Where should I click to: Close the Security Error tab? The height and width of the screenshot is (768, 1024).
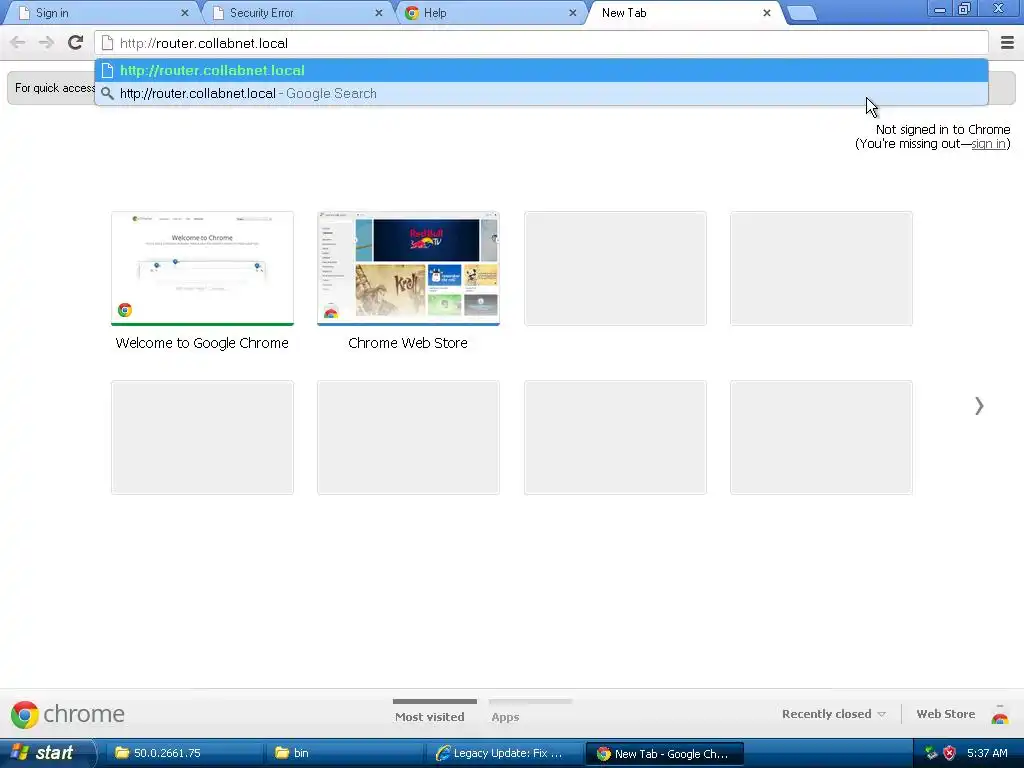point(379,13)
